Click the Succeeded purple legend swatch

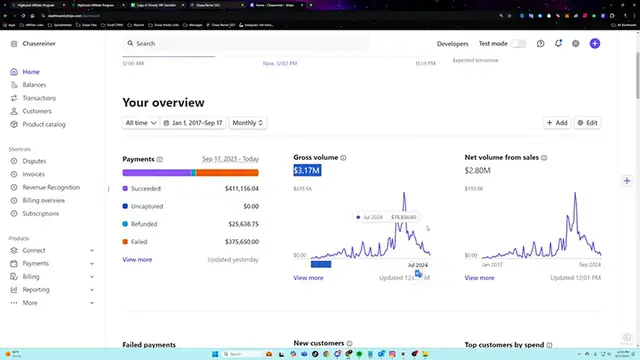(125, 189)
